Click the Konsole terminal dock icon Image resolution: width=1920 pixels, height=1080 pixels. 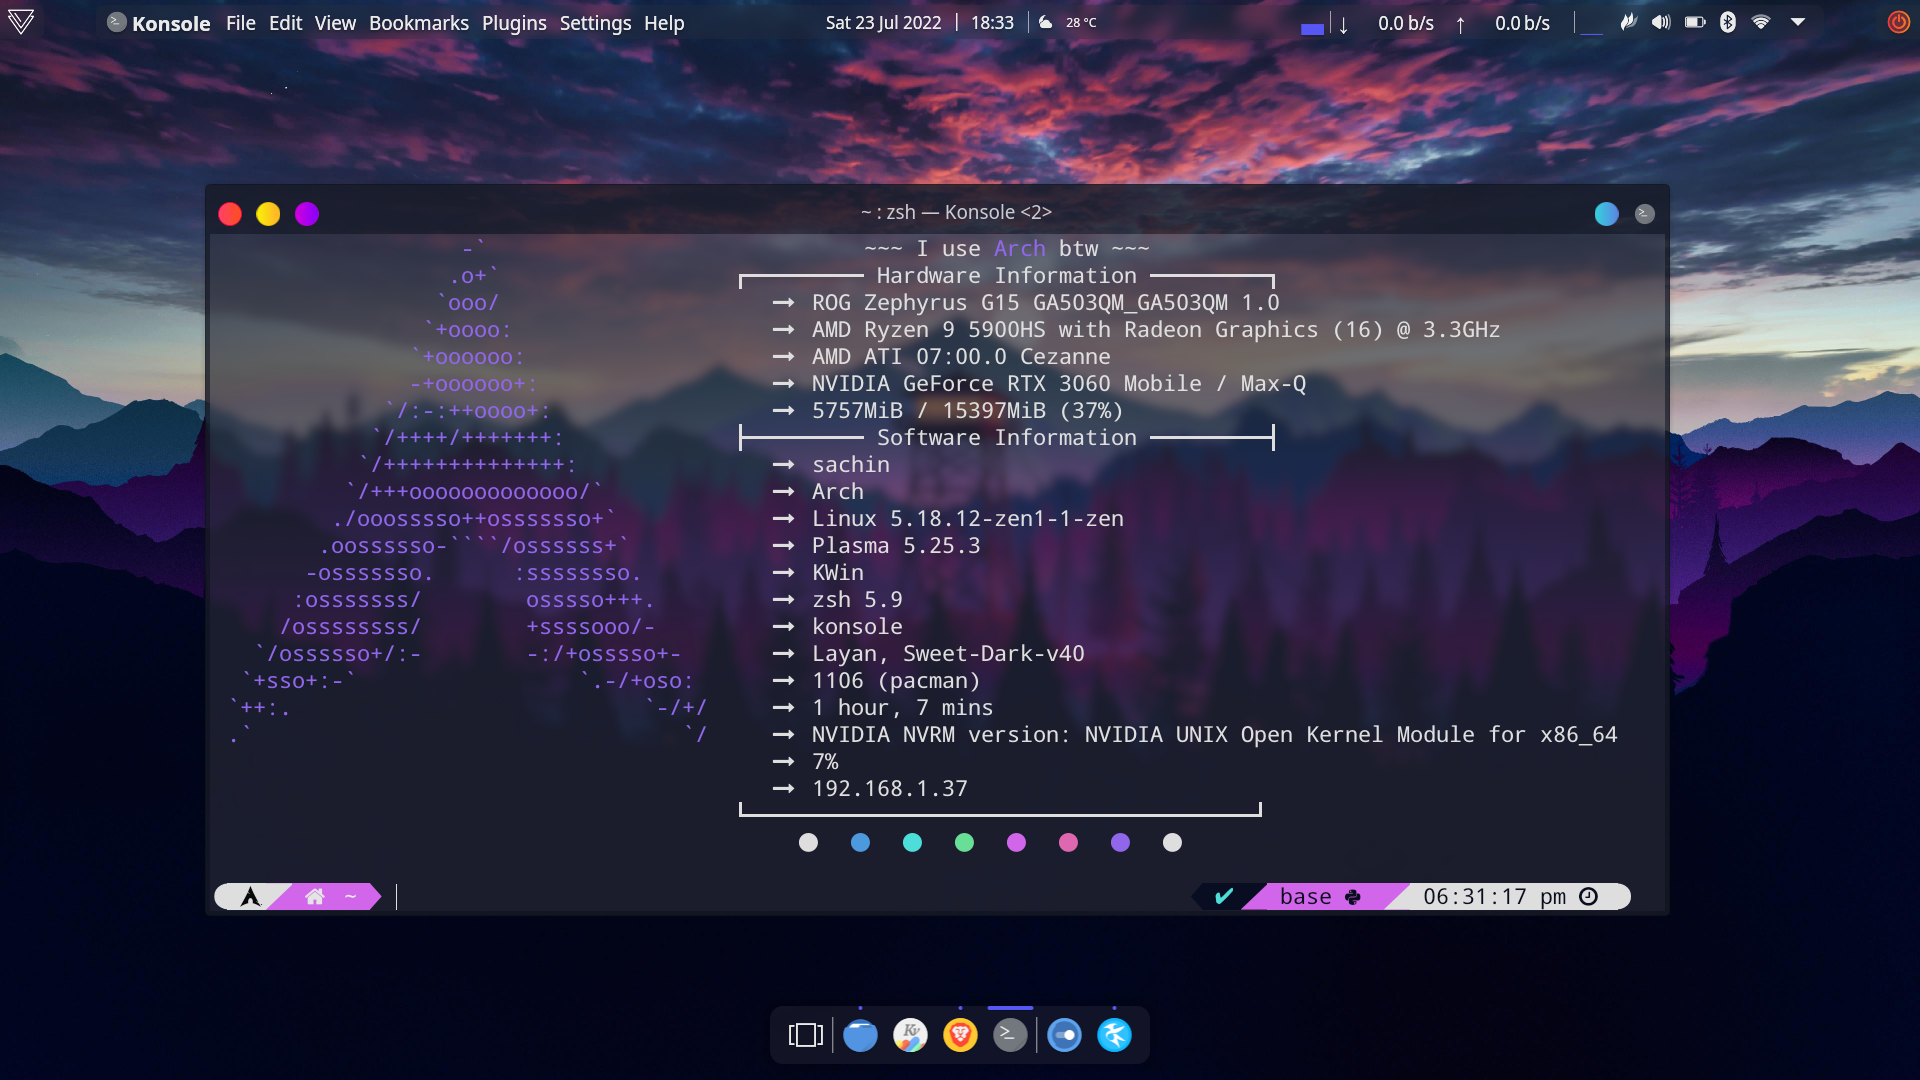click(1010, 1035)
